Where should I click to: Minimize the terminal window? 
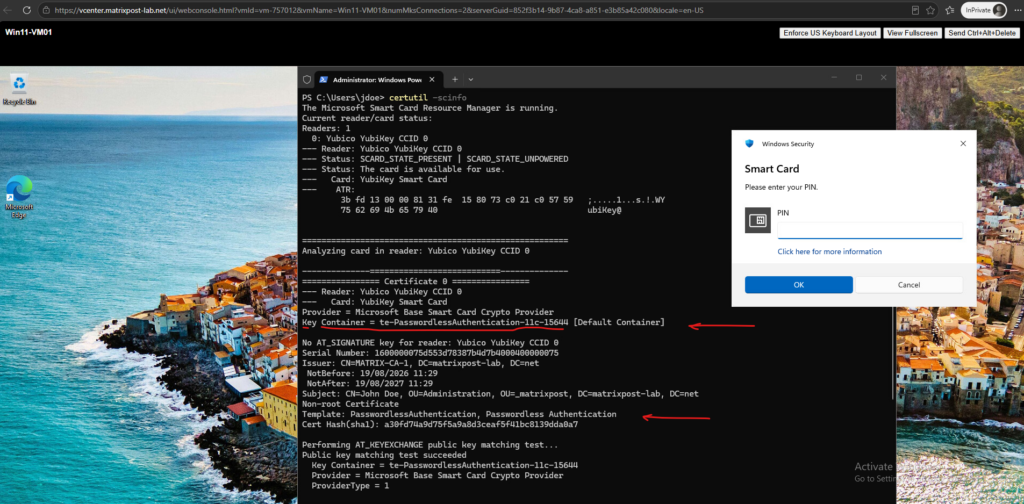[x=834, y=77]
